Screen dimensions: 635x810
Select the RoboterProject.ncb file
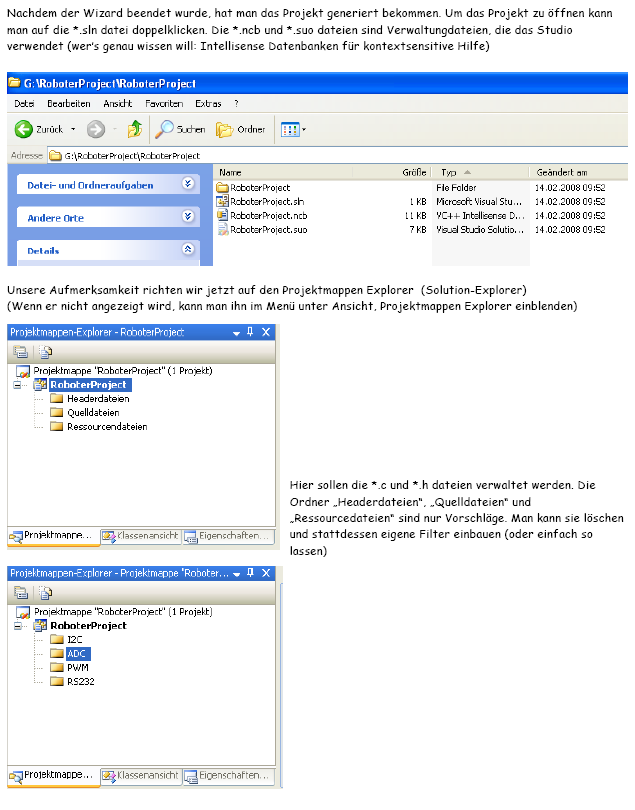pyautogui.click(x=268, y=215)
